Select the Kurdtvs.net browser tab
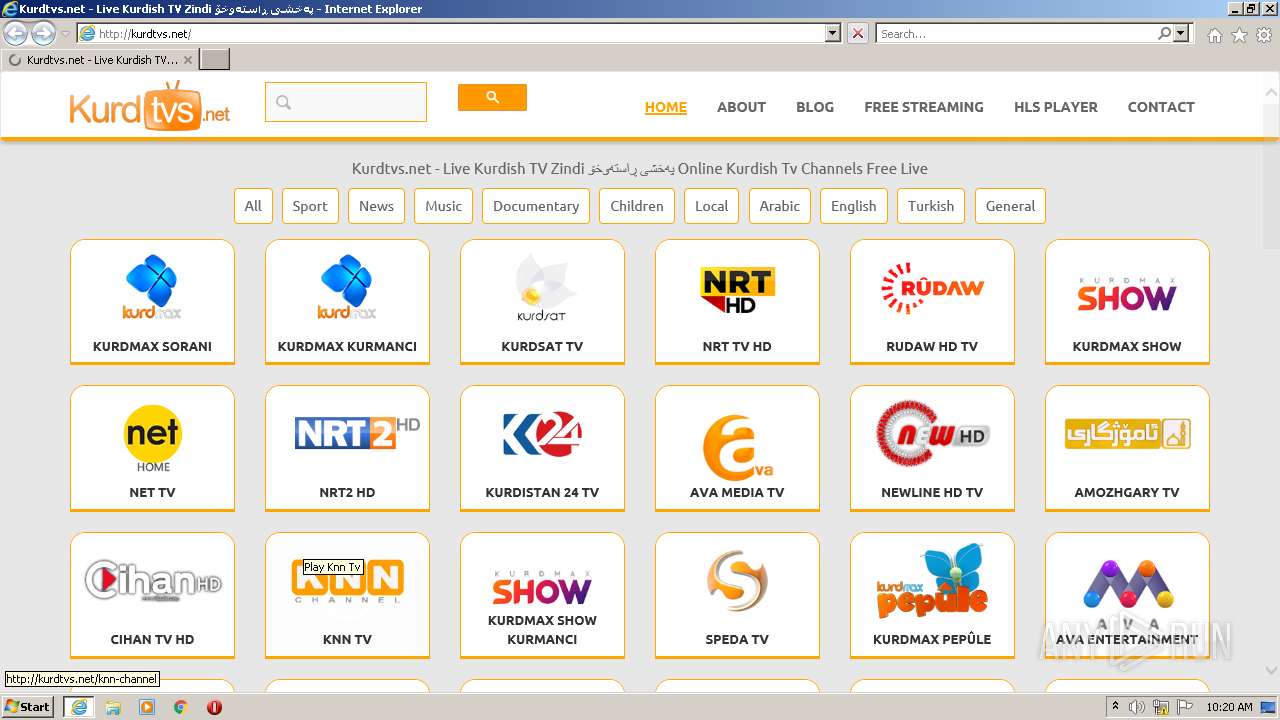 point(100,60)
